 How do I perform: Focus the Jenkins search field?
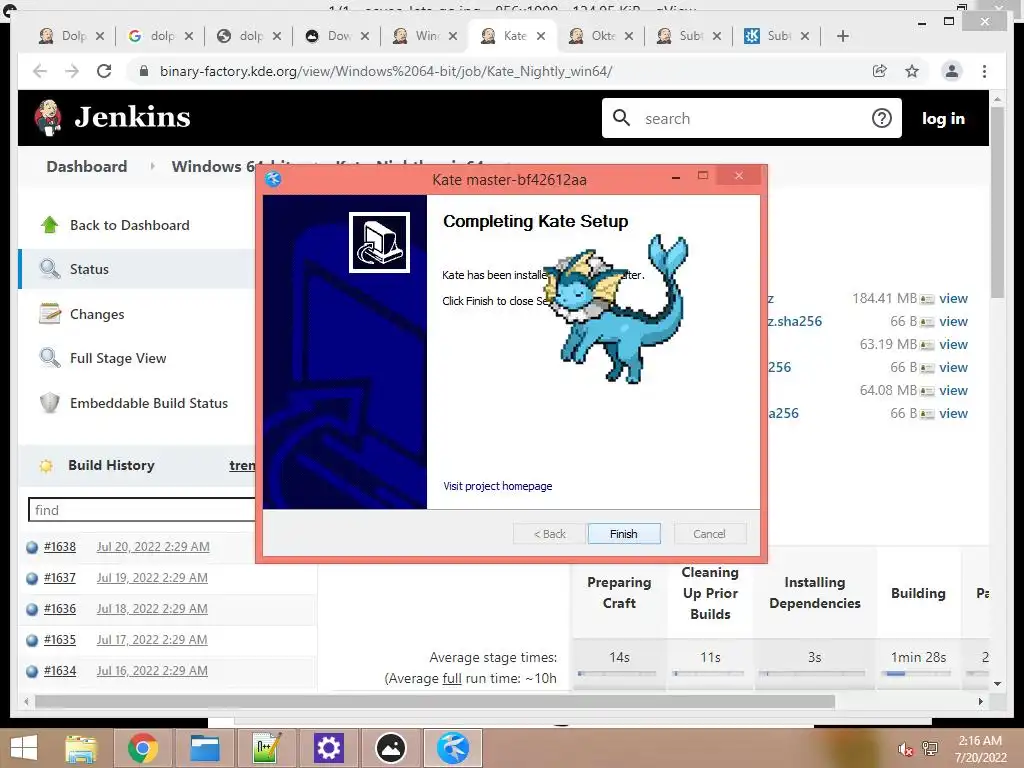[x=751, y=118]
